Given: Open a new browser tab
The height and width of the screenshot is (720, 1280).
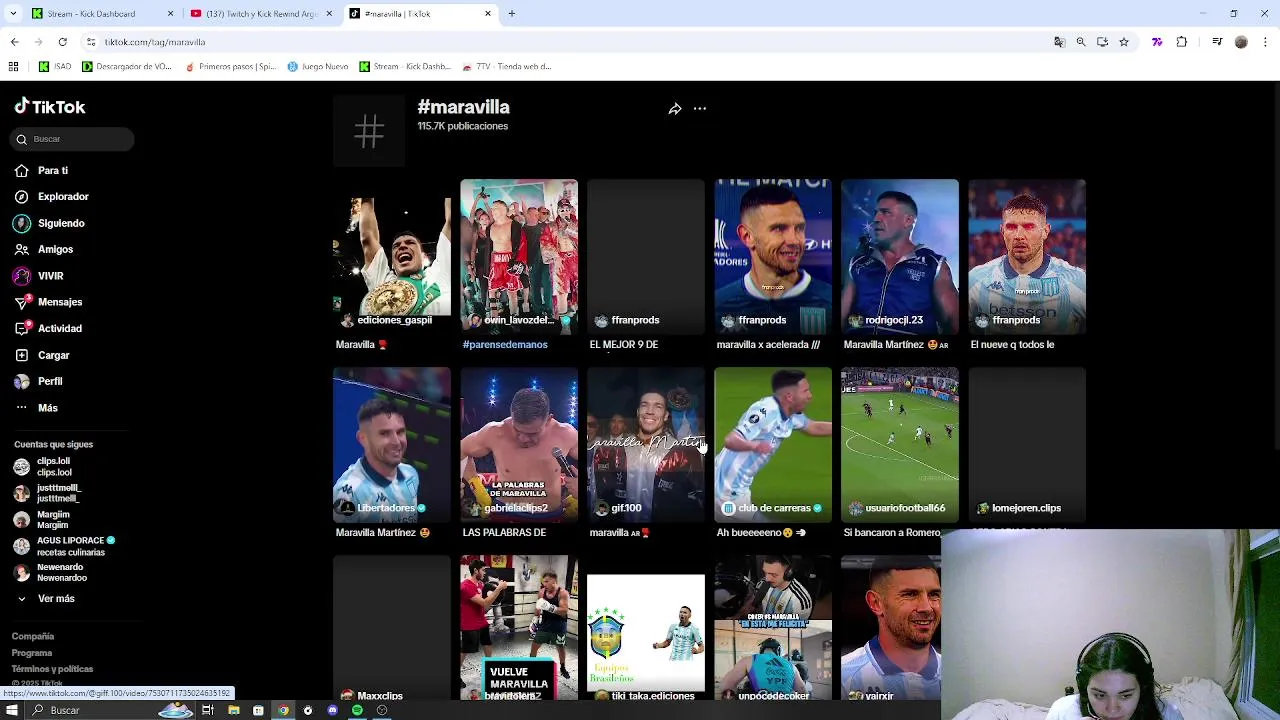Looking at the screenshot, I should (x=512, y=14).
